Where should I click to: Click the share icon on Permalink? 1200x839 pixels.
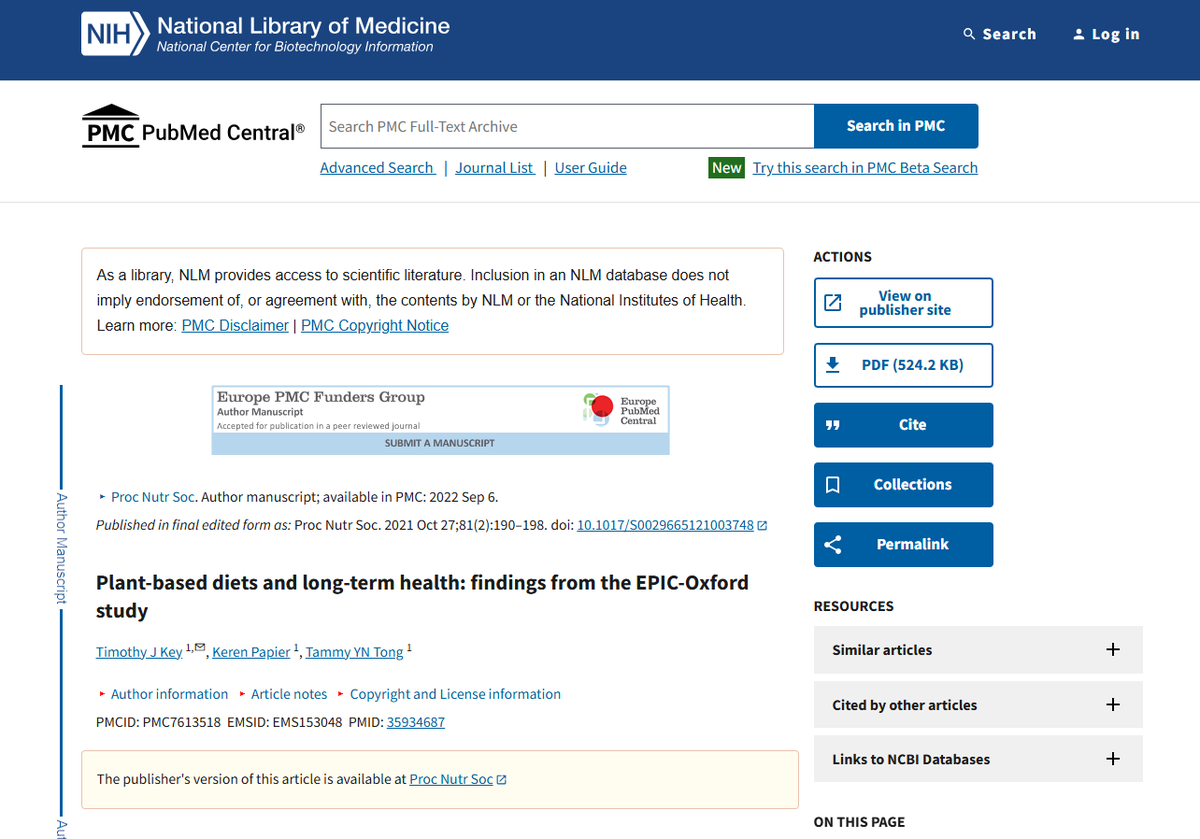point(832,545)
